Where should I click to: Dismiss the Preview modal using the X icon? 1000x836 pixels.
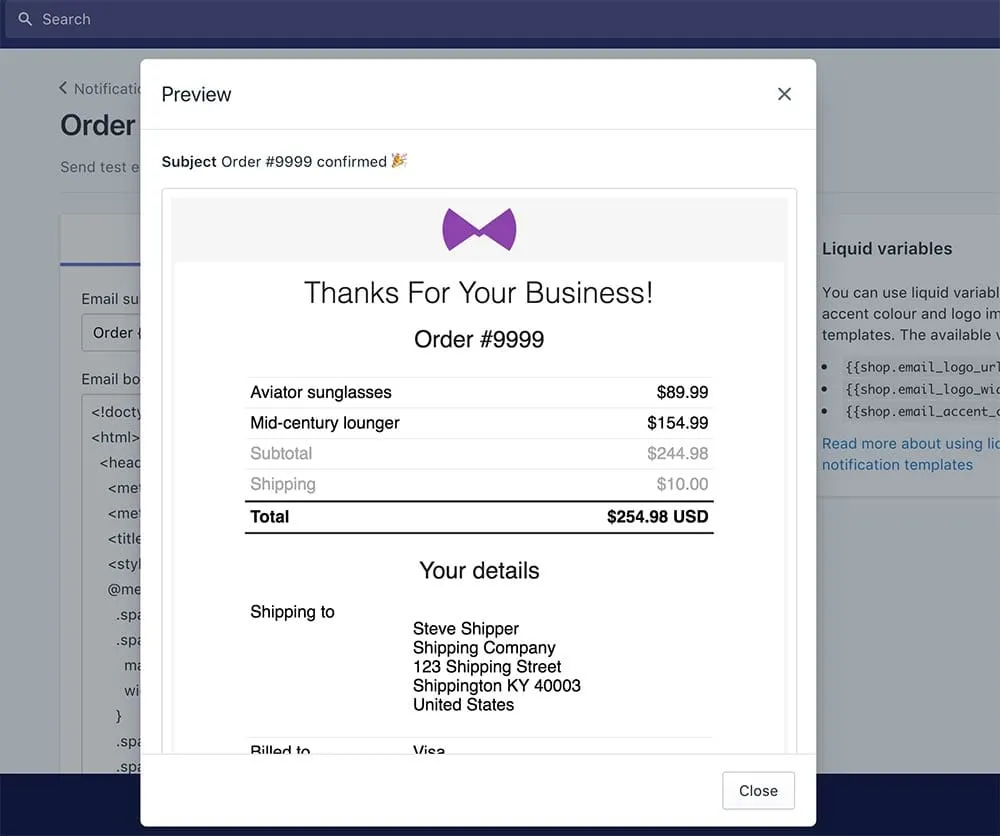784,93
